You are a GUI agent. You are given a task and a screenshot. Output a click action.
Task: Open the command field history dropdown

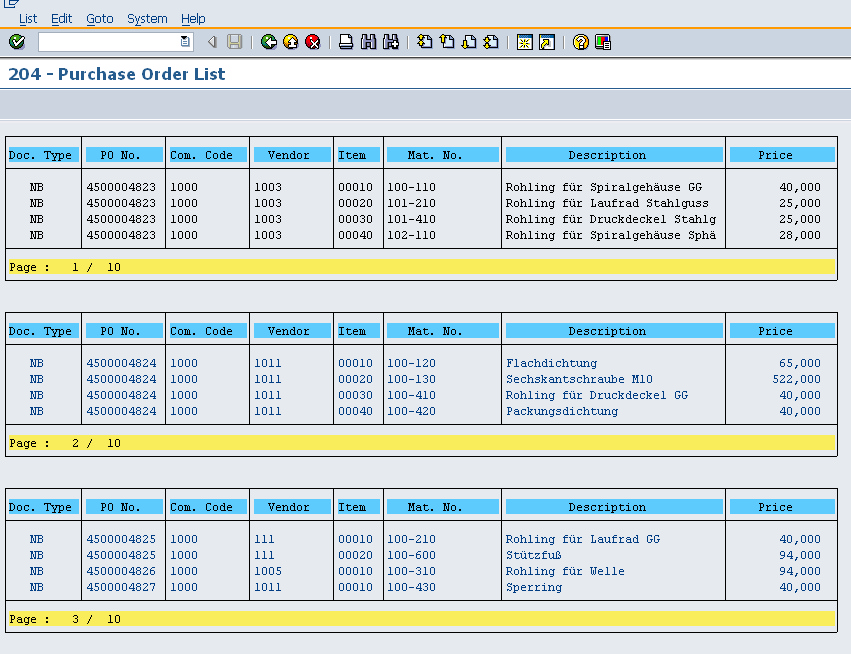tap(185, 42)
